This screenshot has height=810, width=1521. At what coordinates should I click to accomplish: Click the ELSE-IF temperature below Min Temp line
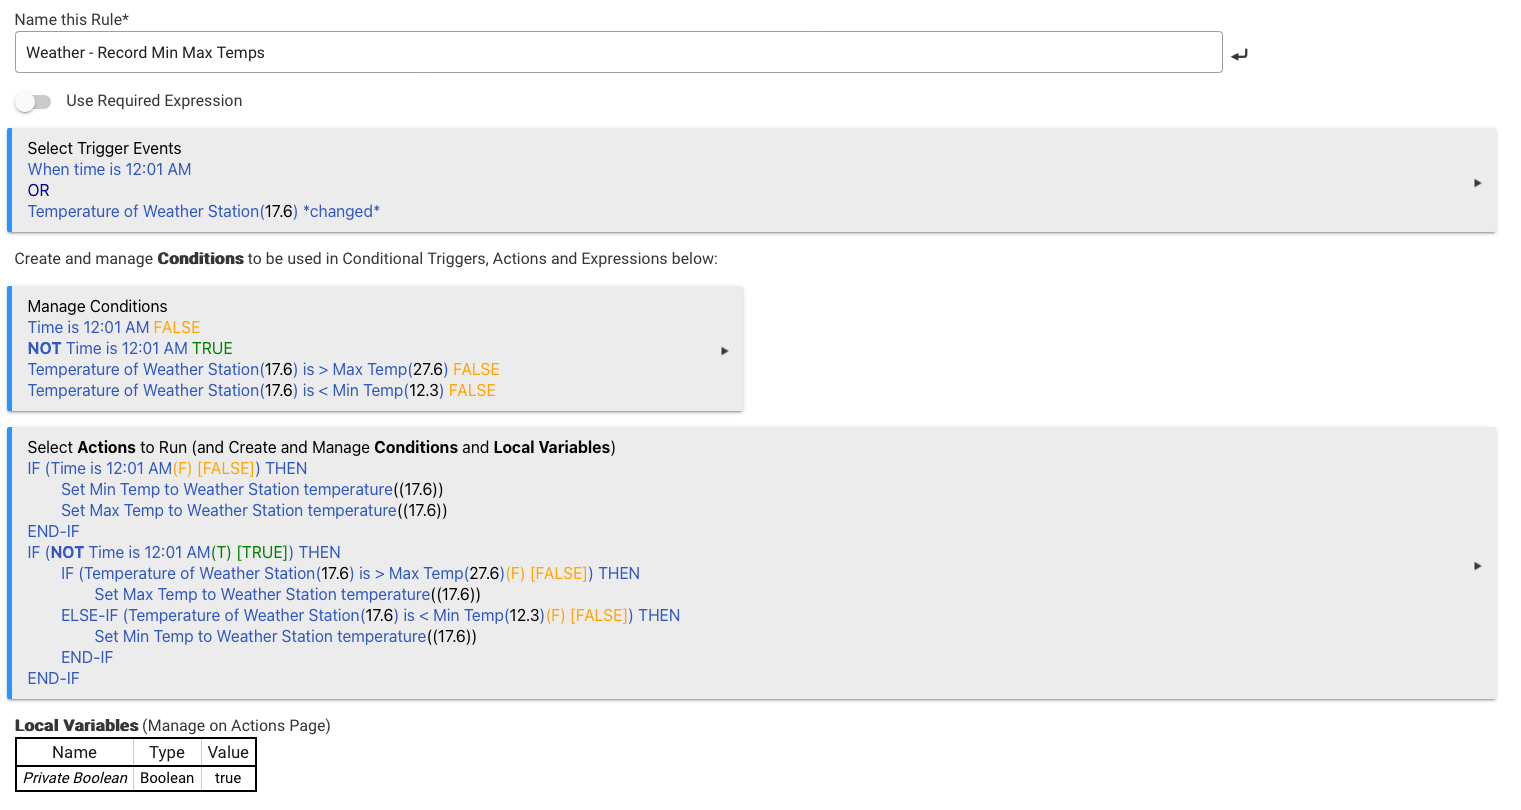[370, 616]
